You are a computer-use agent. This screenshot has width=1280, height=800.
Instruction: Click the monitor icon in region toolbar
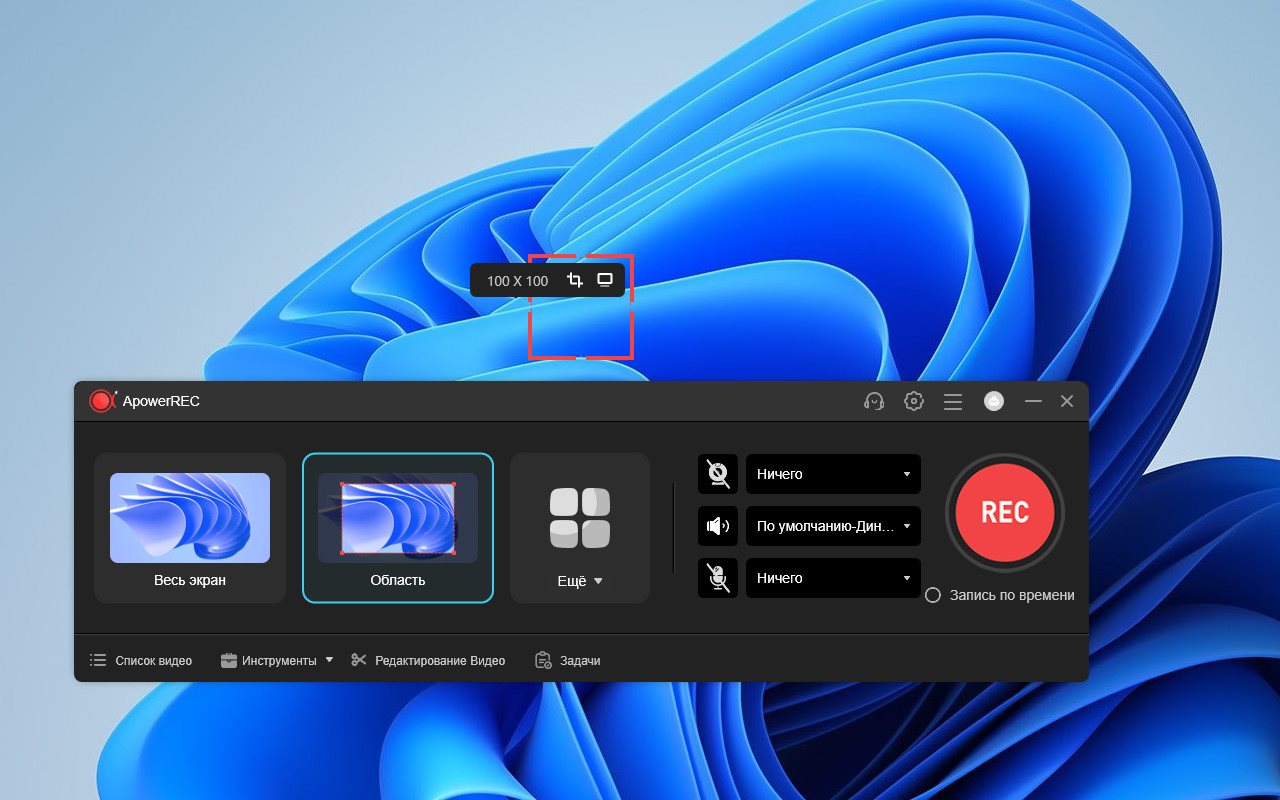pyautogui.click(x=605, y=280)
